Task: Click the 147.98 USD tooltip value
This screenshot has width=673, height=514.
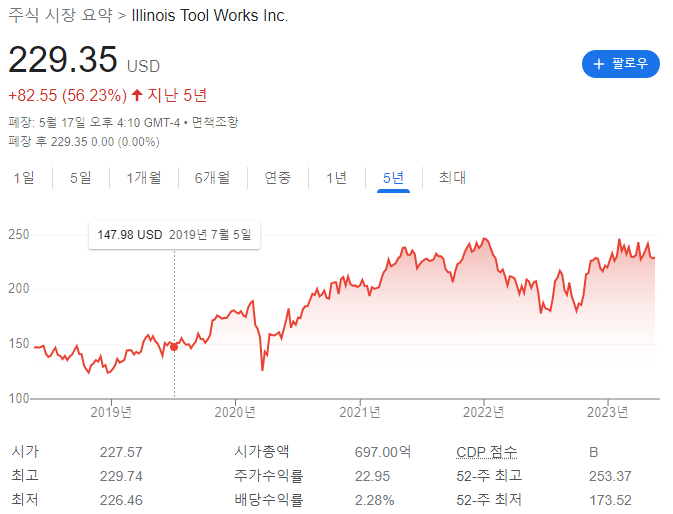Action: coord(130,235)
